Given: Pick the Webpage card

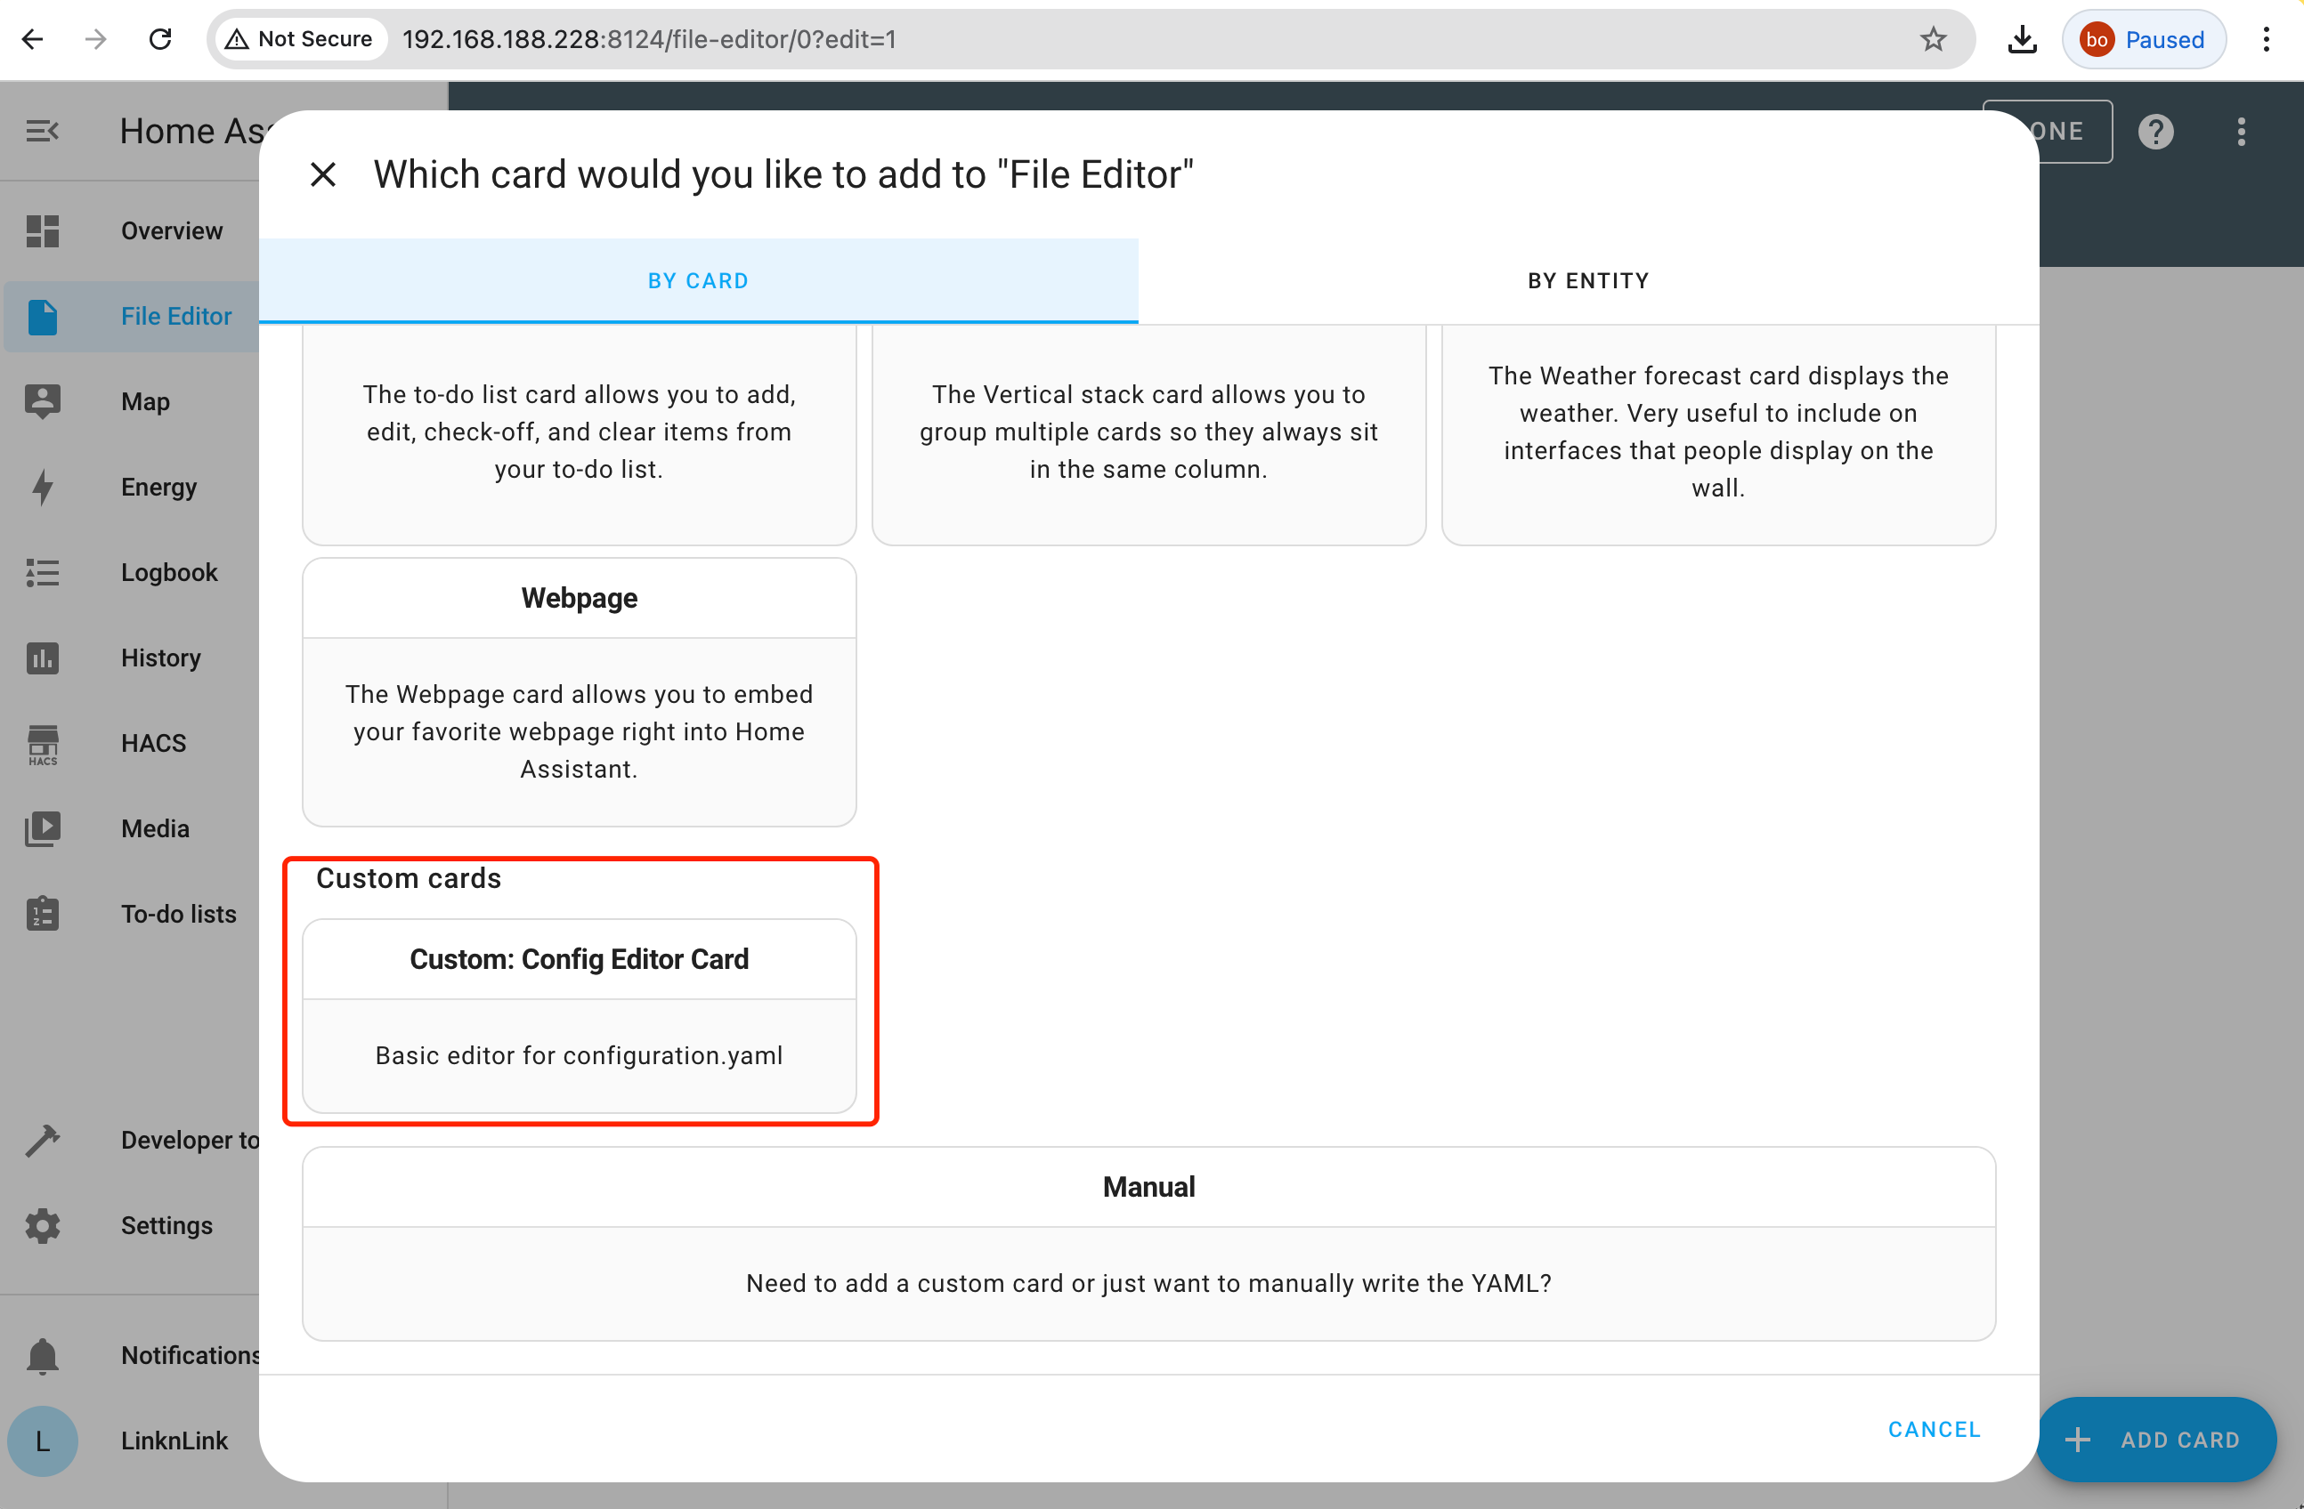Looking at the screenshot, I should click(579, 691).
